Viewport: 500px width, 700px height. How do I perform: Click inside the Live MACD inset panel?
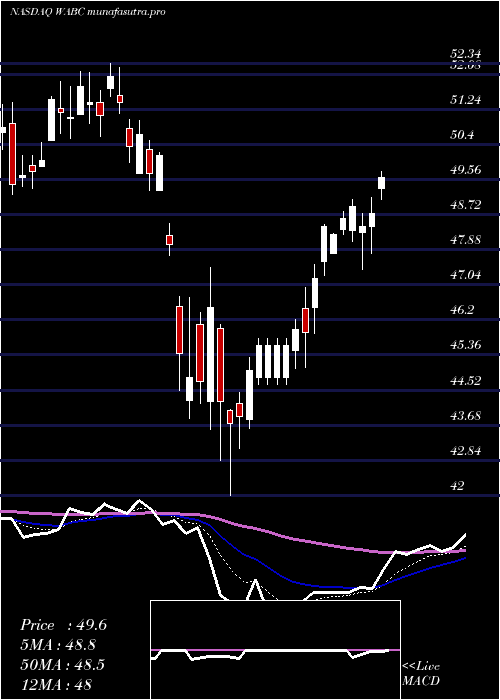(x=275, y=650)
